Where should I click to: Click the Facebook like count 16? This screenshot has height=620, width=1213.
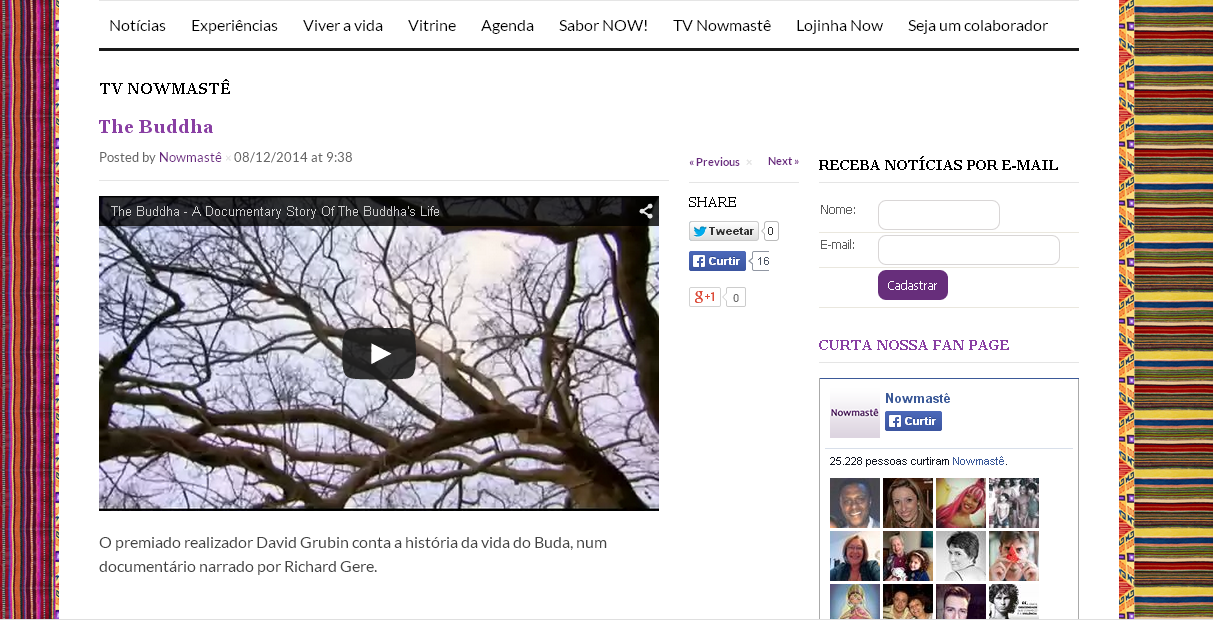[761, 261]
